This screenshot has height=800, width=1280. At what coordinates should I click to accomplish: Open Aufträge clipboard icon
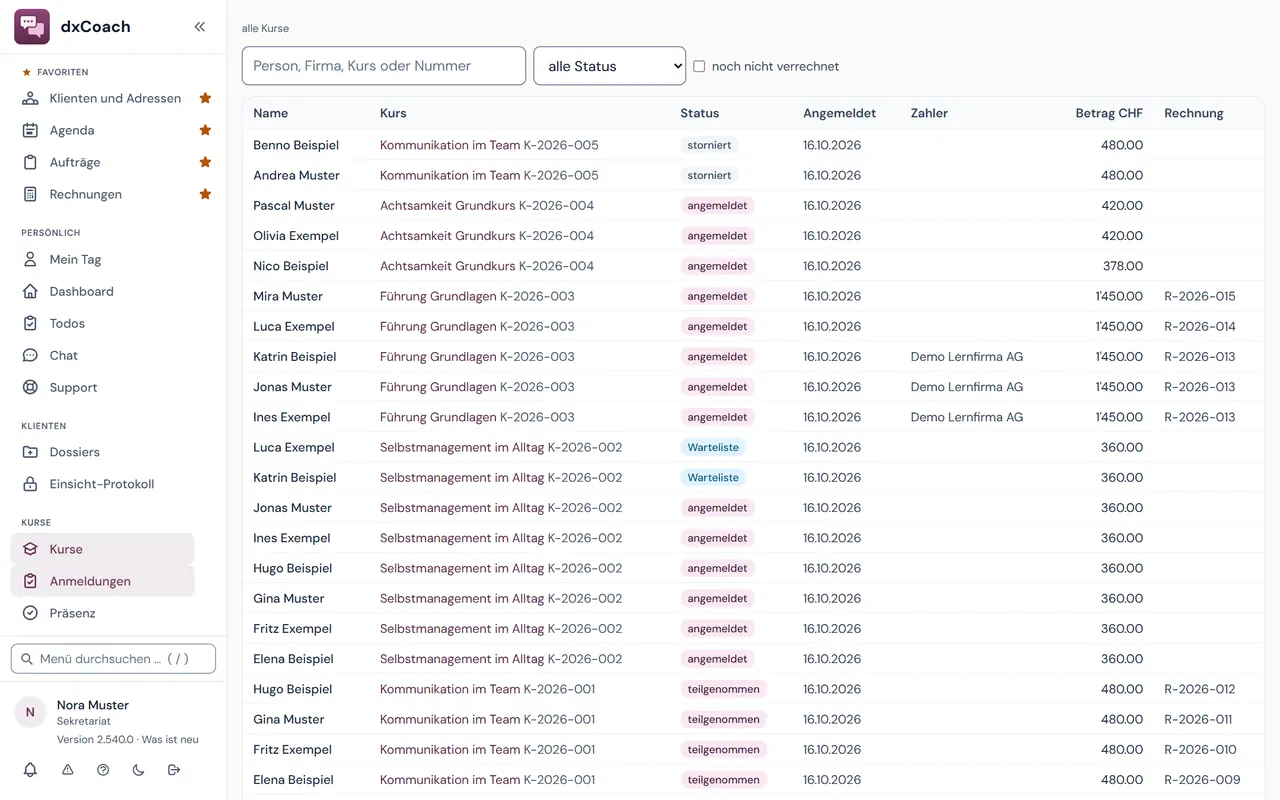click(x=30, y=162)
